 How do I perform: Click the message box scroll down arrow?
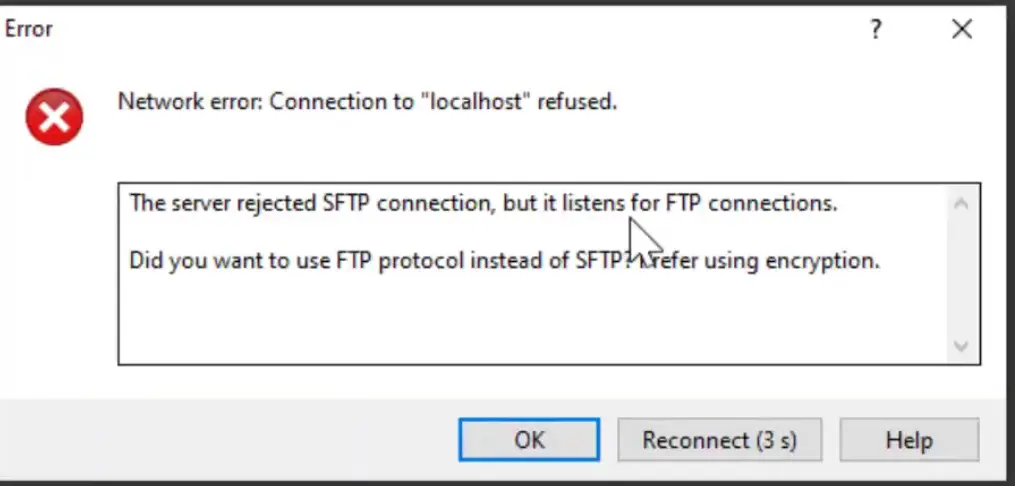pos(961,346)
